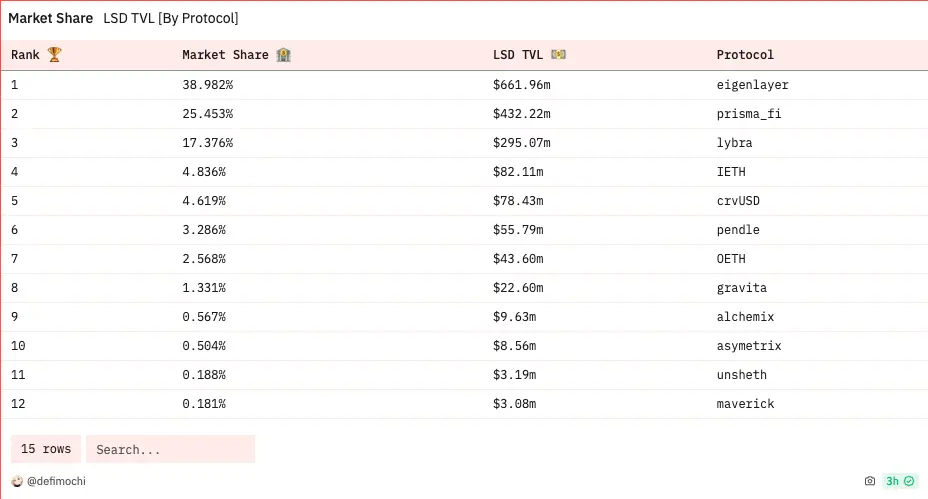Select the eigenlayer protocol cell
Image resolution: width=928 pixels, height=499 pixels.
coord(752,85)
